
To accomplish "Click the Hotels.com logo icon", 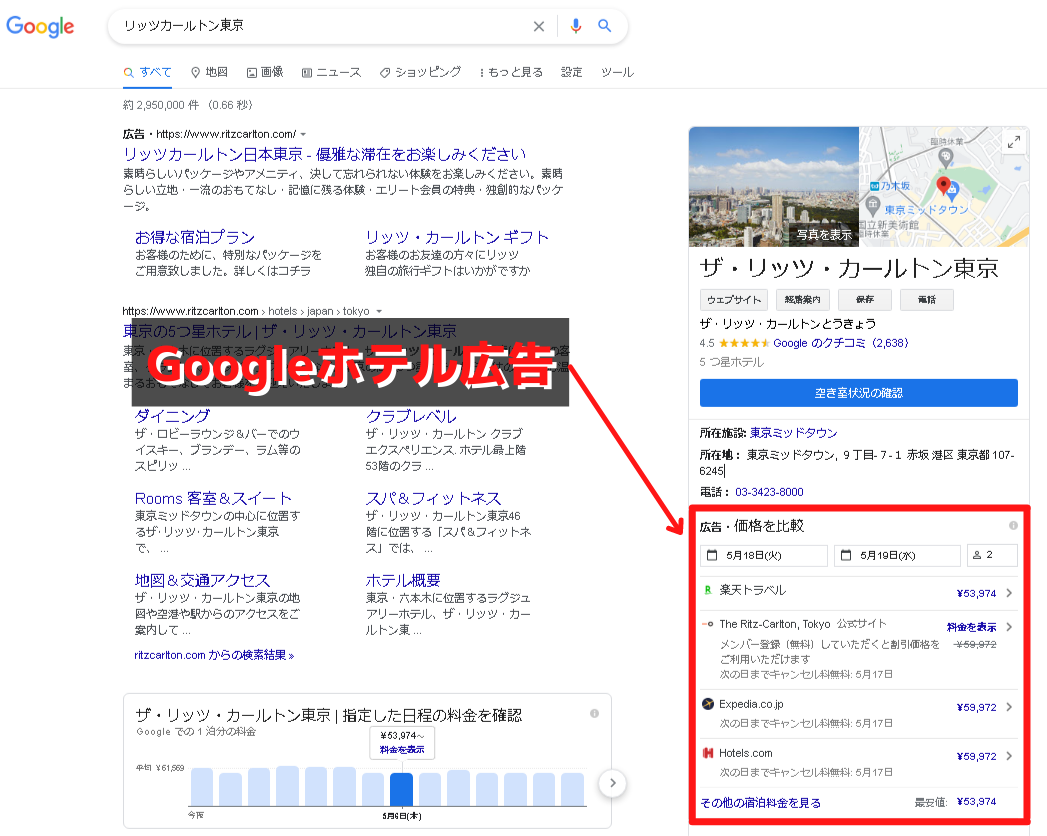I will click(x=708, y=753).
